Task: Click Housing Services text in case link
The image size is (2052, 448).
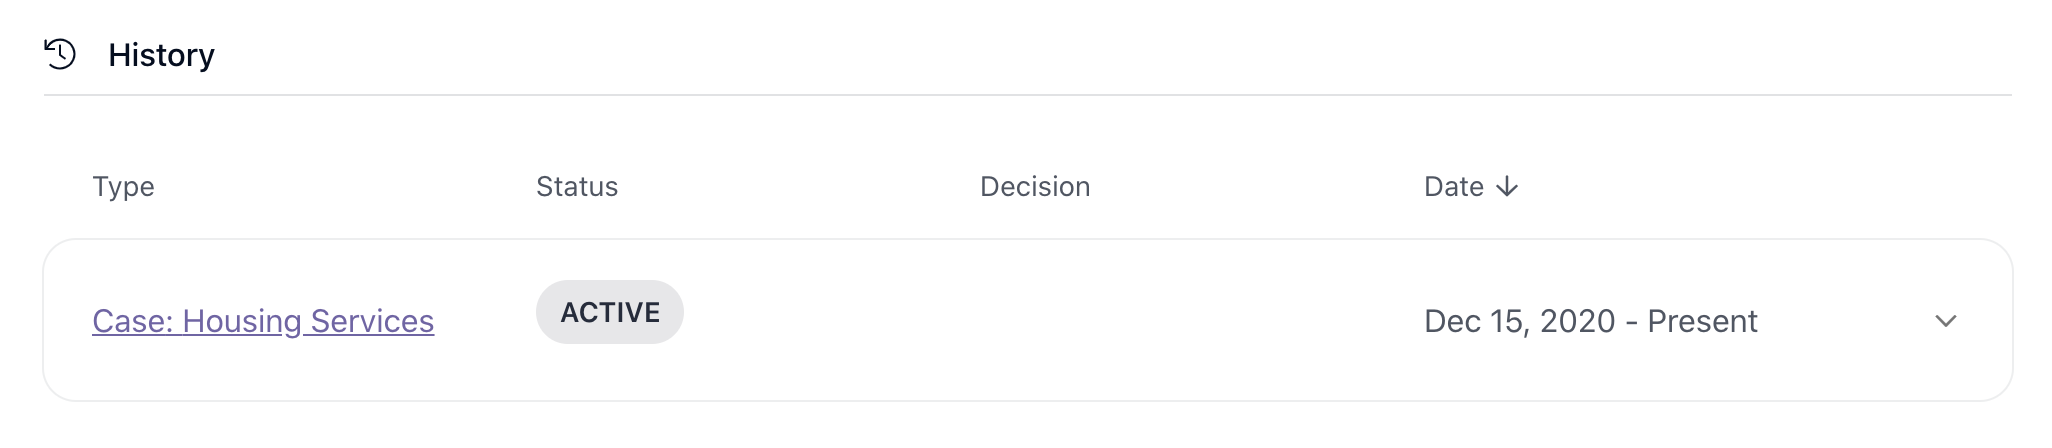Action: (308, 321)
